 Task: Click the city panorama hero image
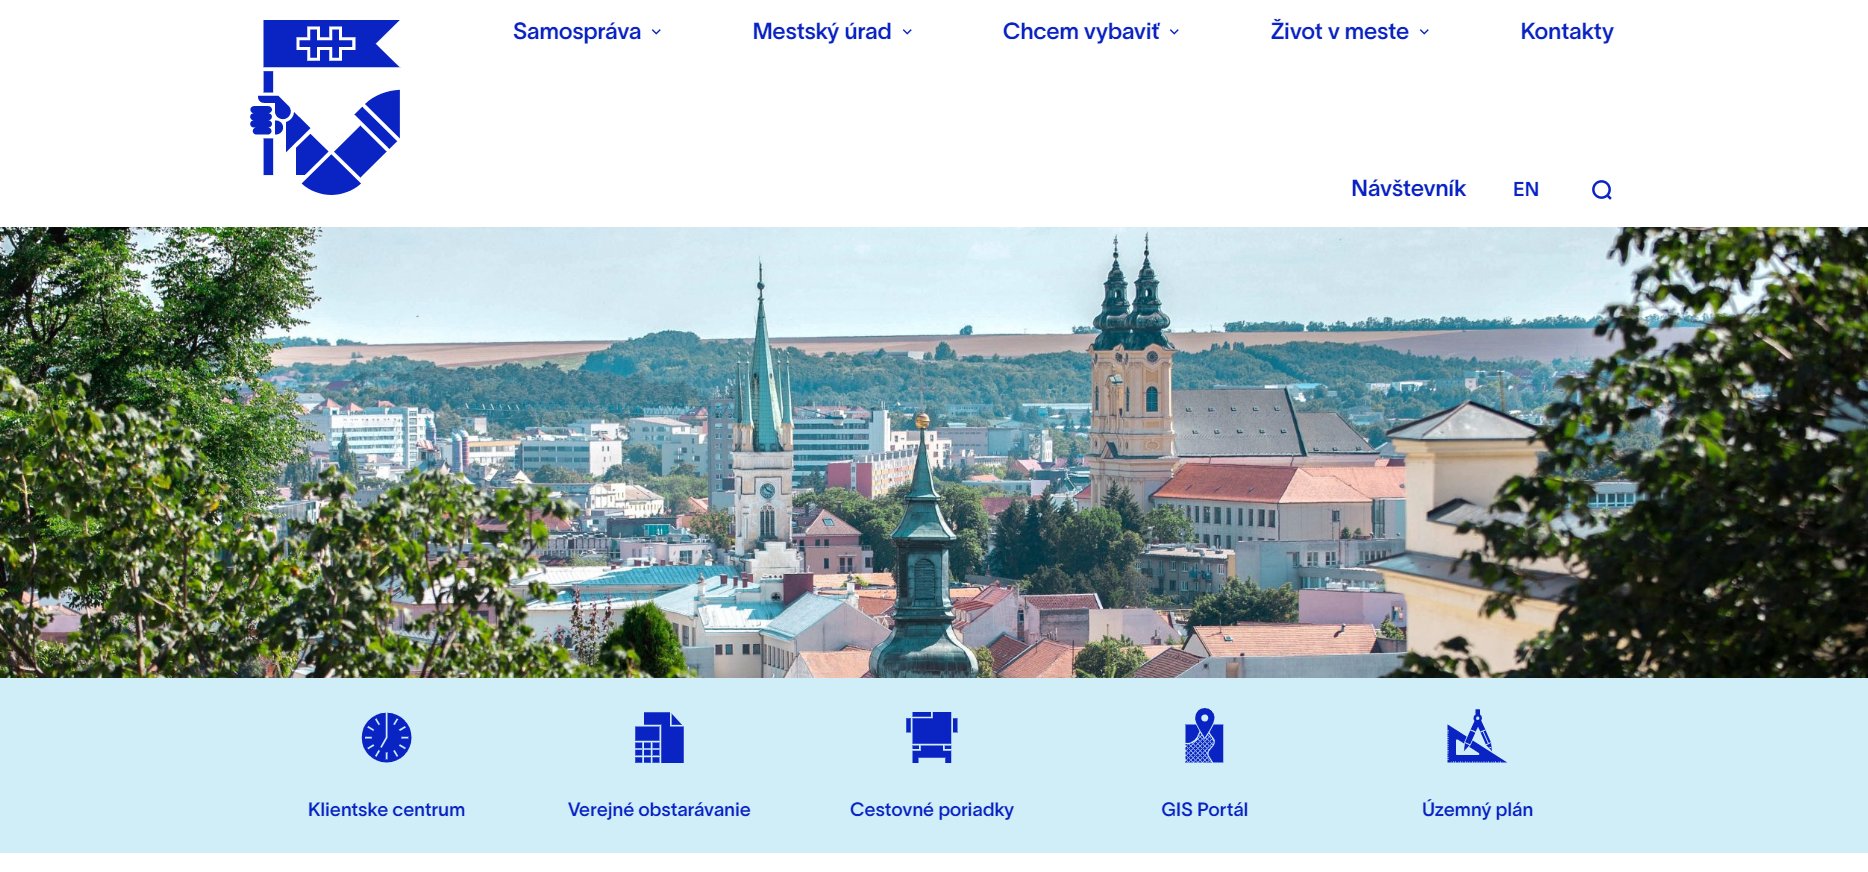pos(934,452)
